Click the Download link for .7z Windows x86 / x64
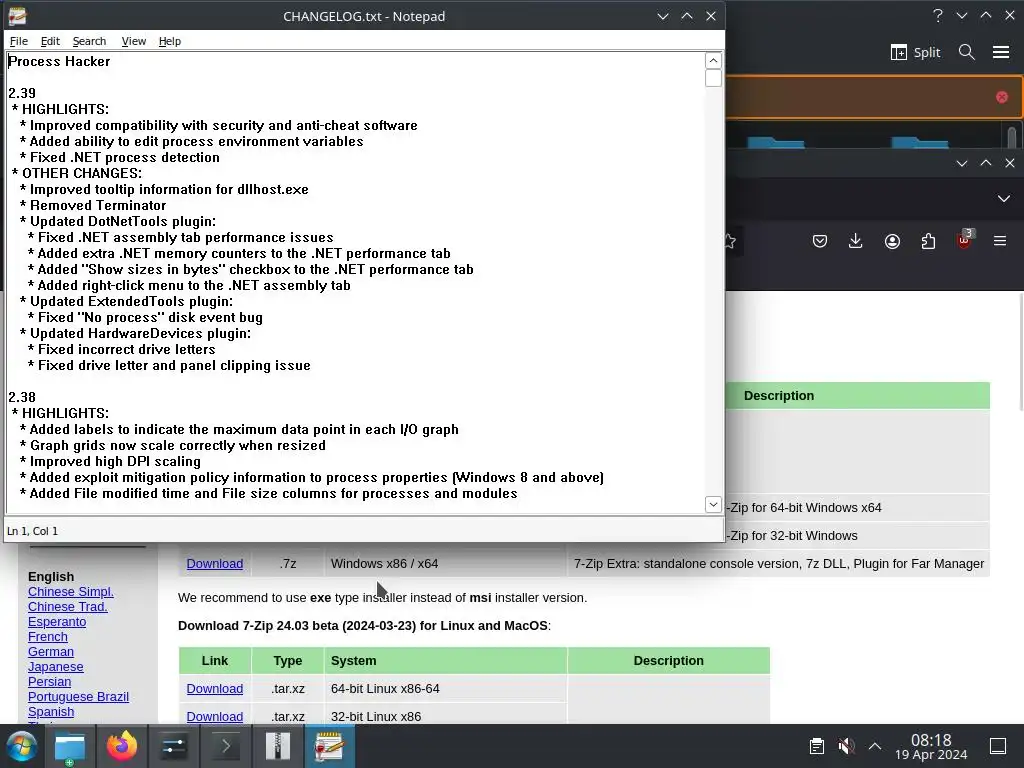The width and height of the screenshot is (1024, 768). pyautogui.click(x=215, y=564)
